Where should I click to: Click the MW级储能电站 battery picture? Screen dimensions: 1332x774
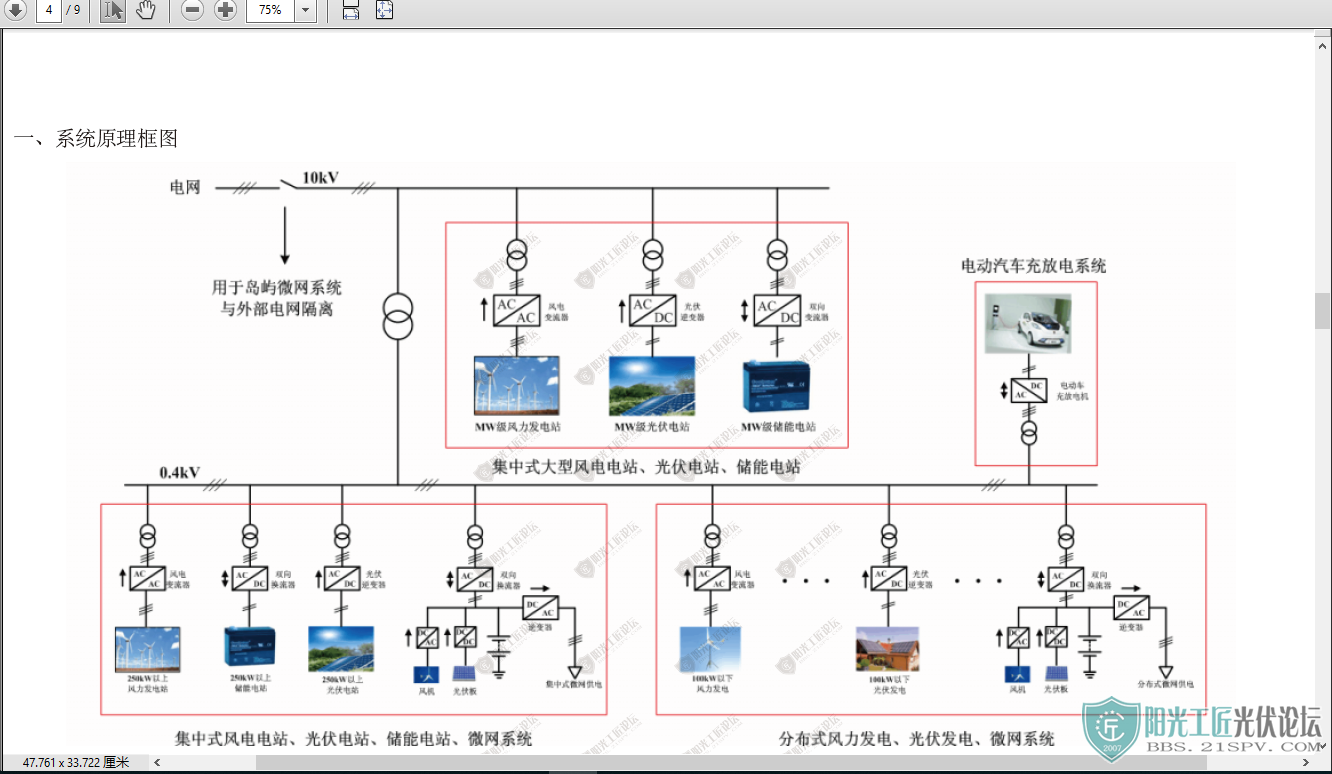click(x=776, y=386)
